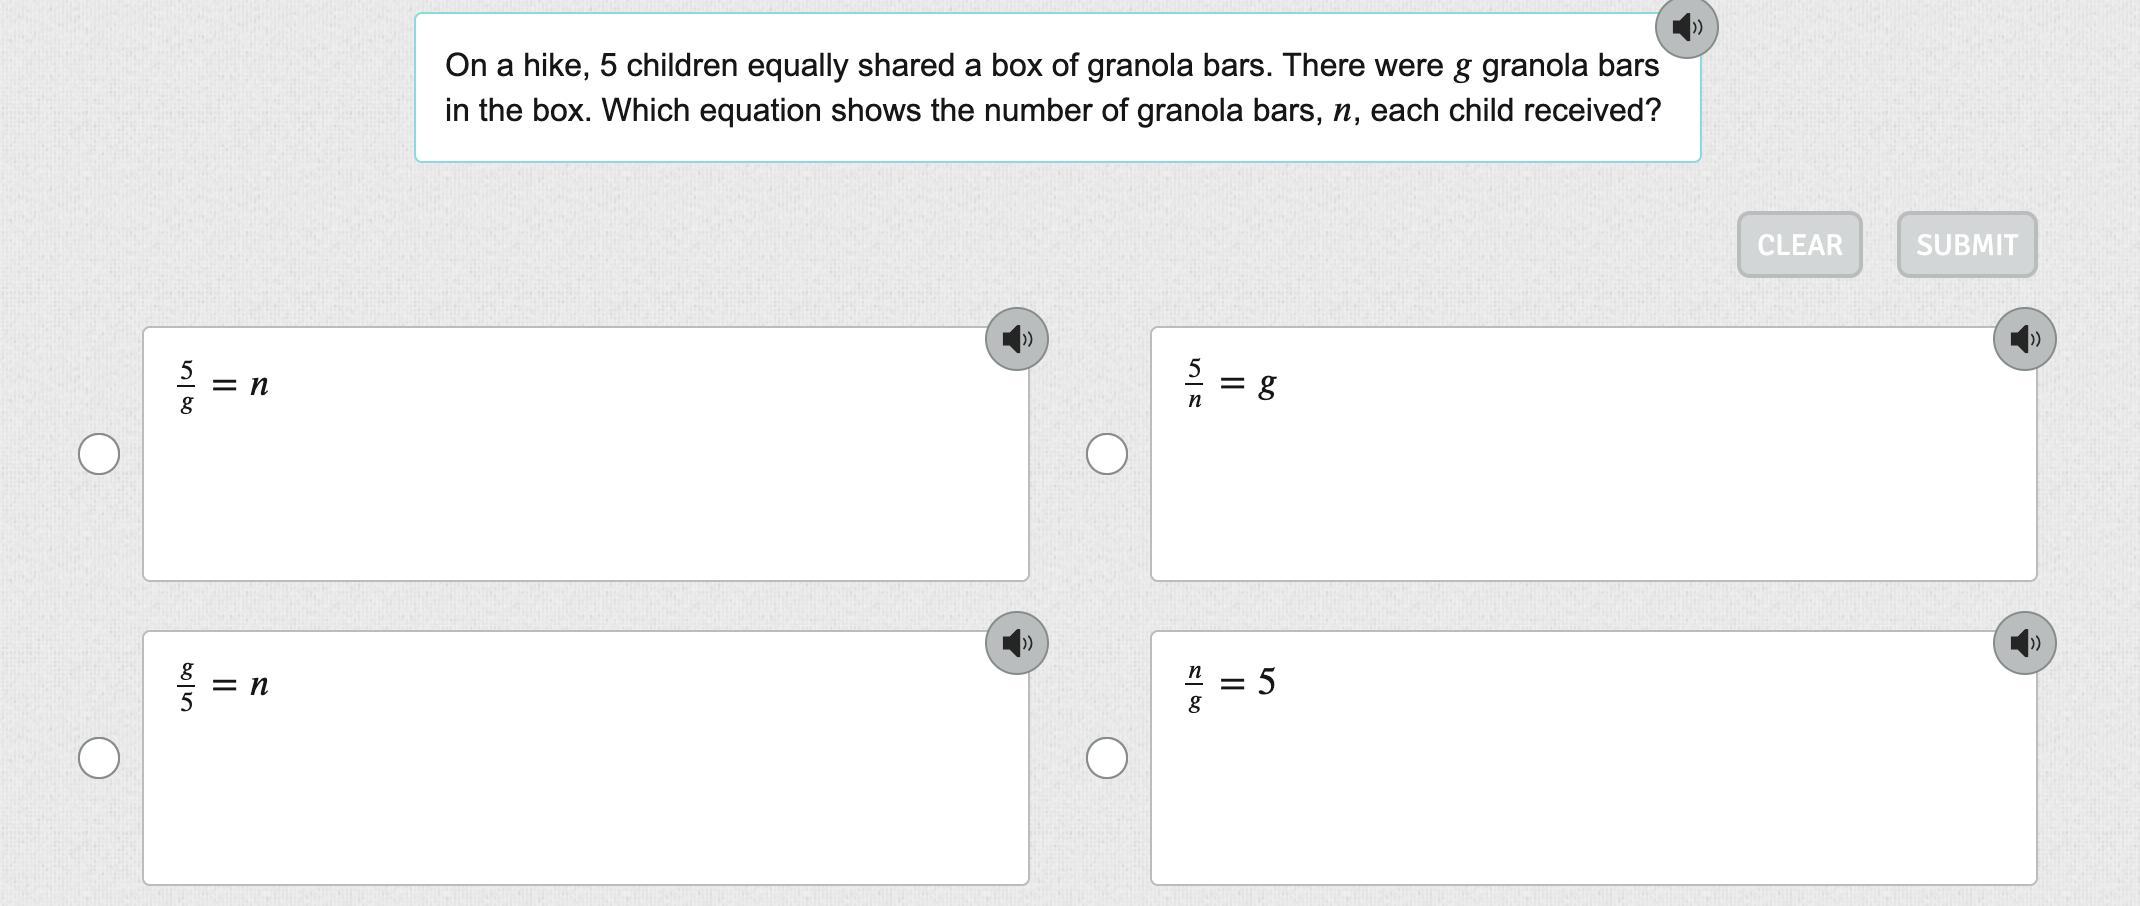Select the radio button for 5/n = g
The height and width of the screenshot is (906, 2140).
pos(1107,454)
